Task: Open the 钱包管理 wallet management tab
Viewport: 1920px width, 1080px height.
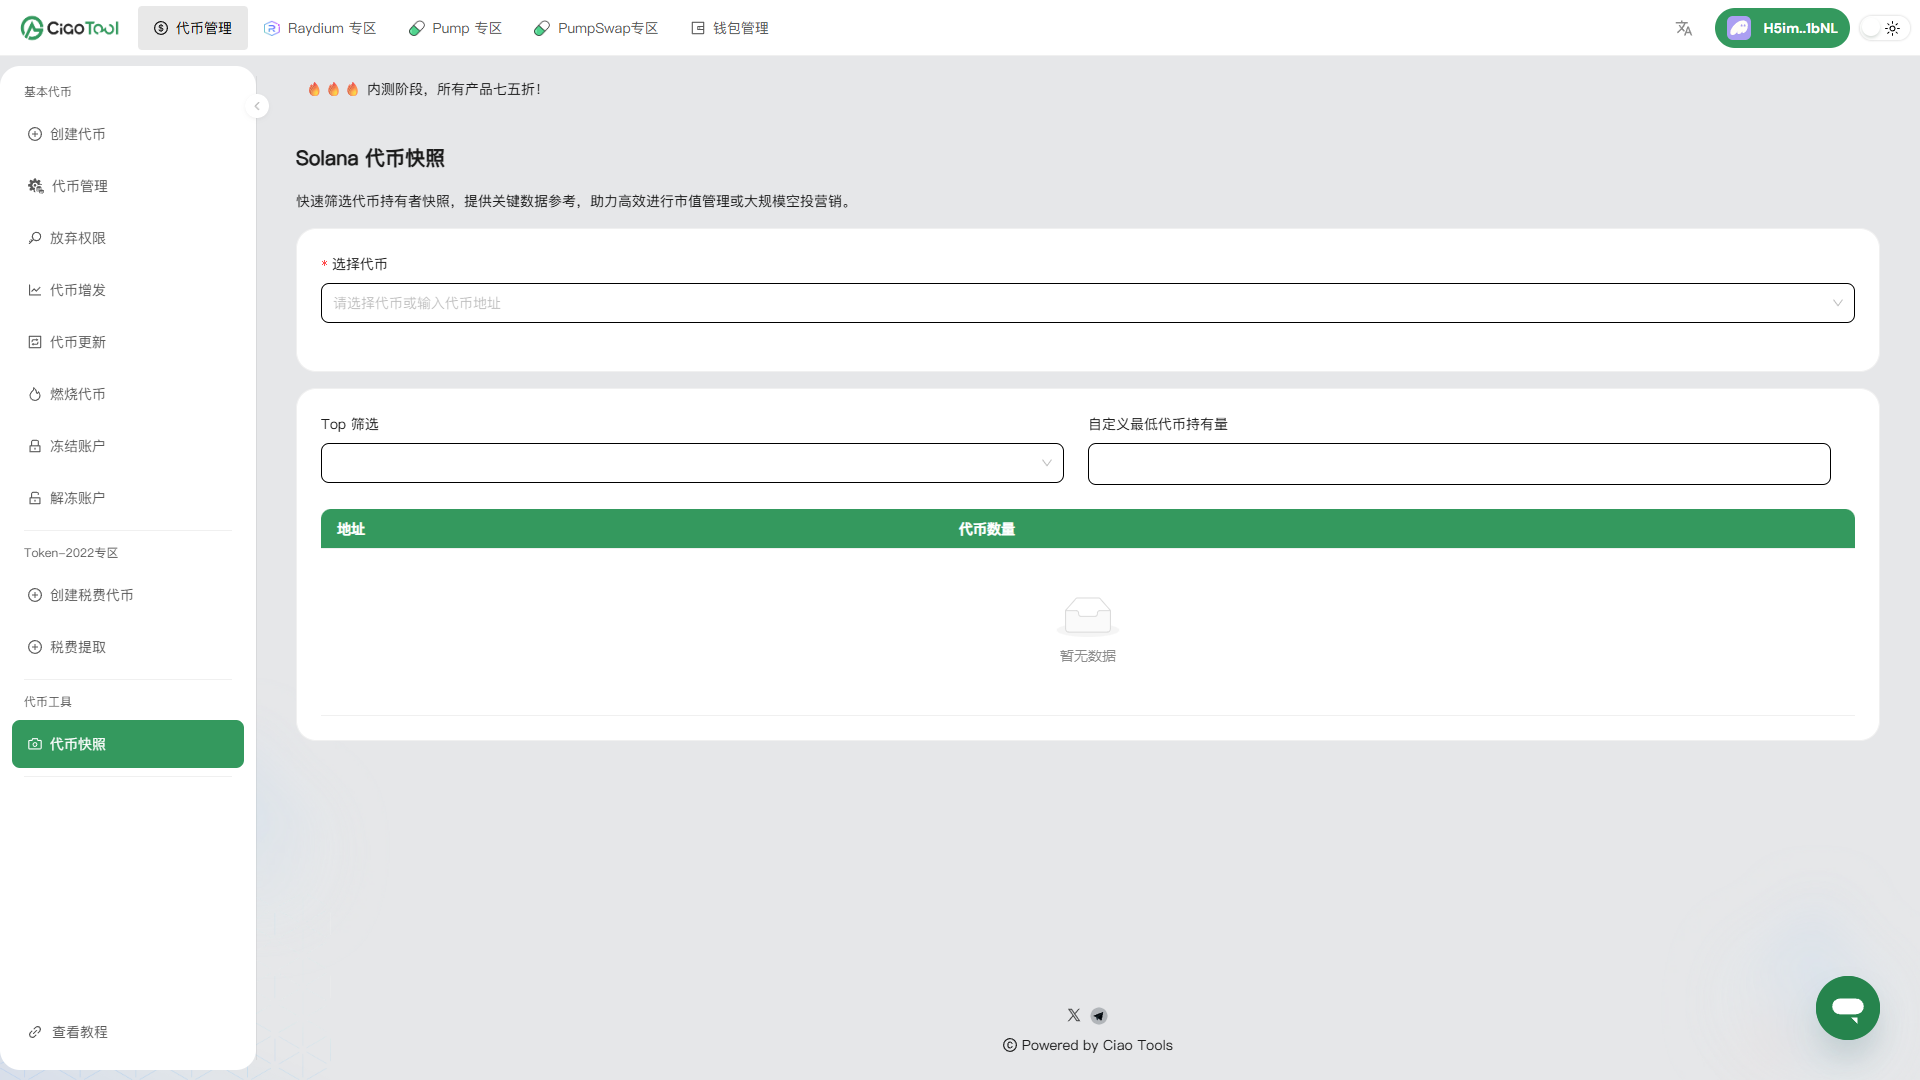Action: pyautogui.click(x=730, y=28)
